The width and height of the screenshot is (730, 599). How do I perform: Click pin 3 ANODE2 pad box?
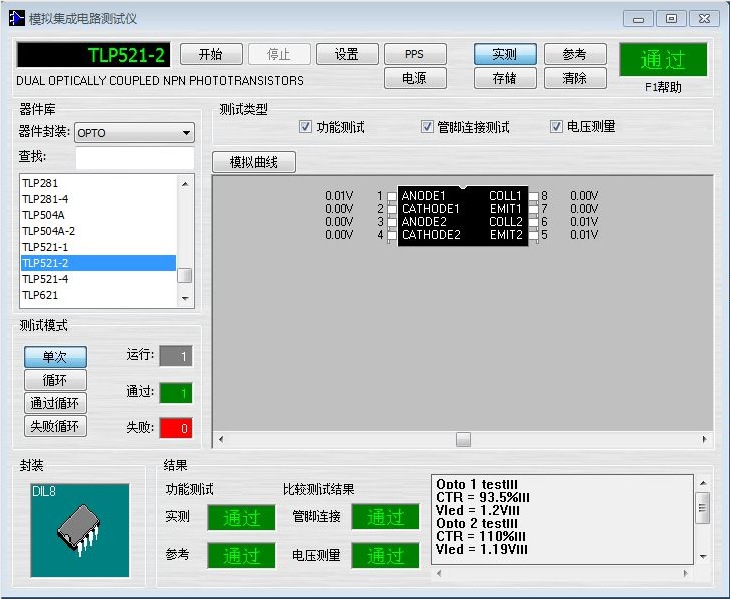[392, 222]
